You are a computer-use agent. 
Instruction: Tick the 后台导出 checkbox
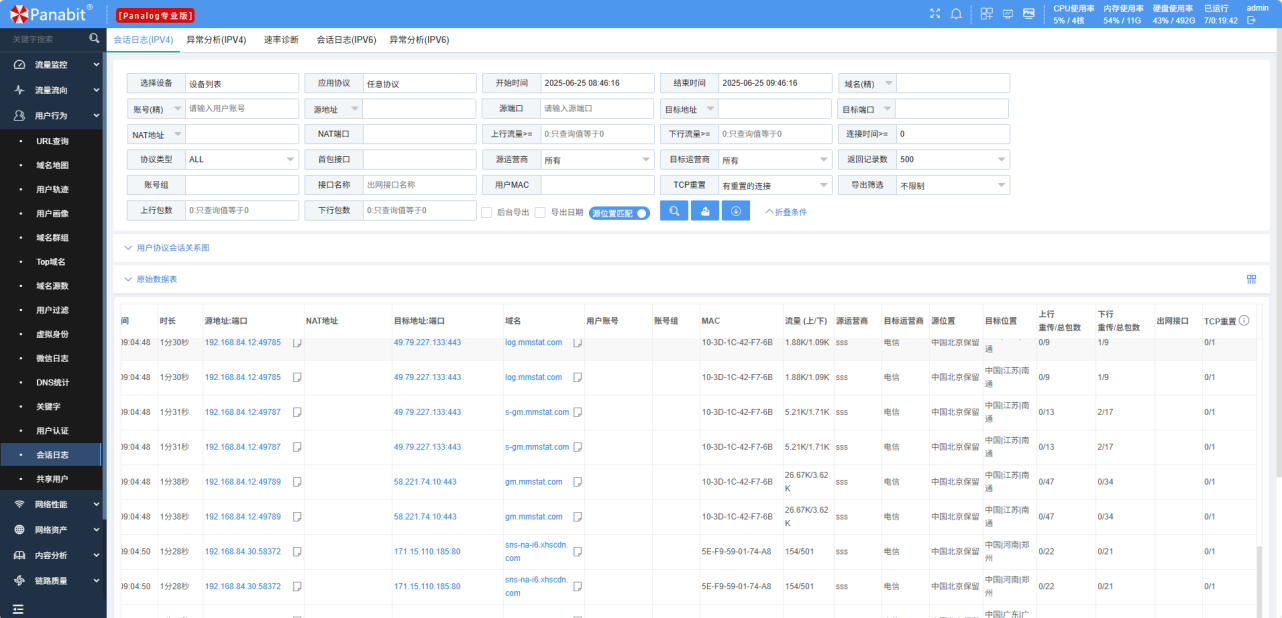point(487,212)
